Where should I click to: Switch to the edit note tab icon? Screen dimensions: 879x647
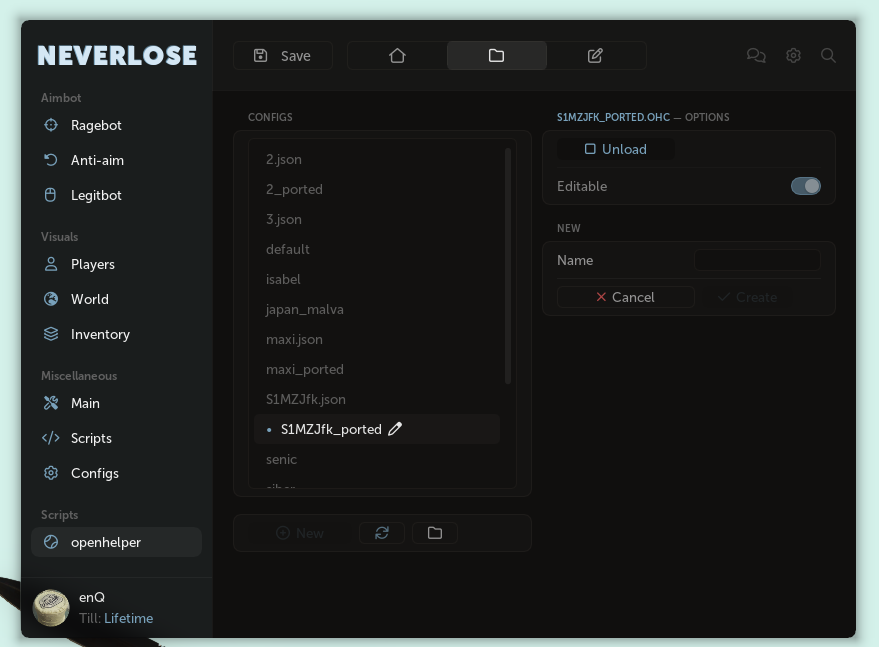click(x=595, y=56)
